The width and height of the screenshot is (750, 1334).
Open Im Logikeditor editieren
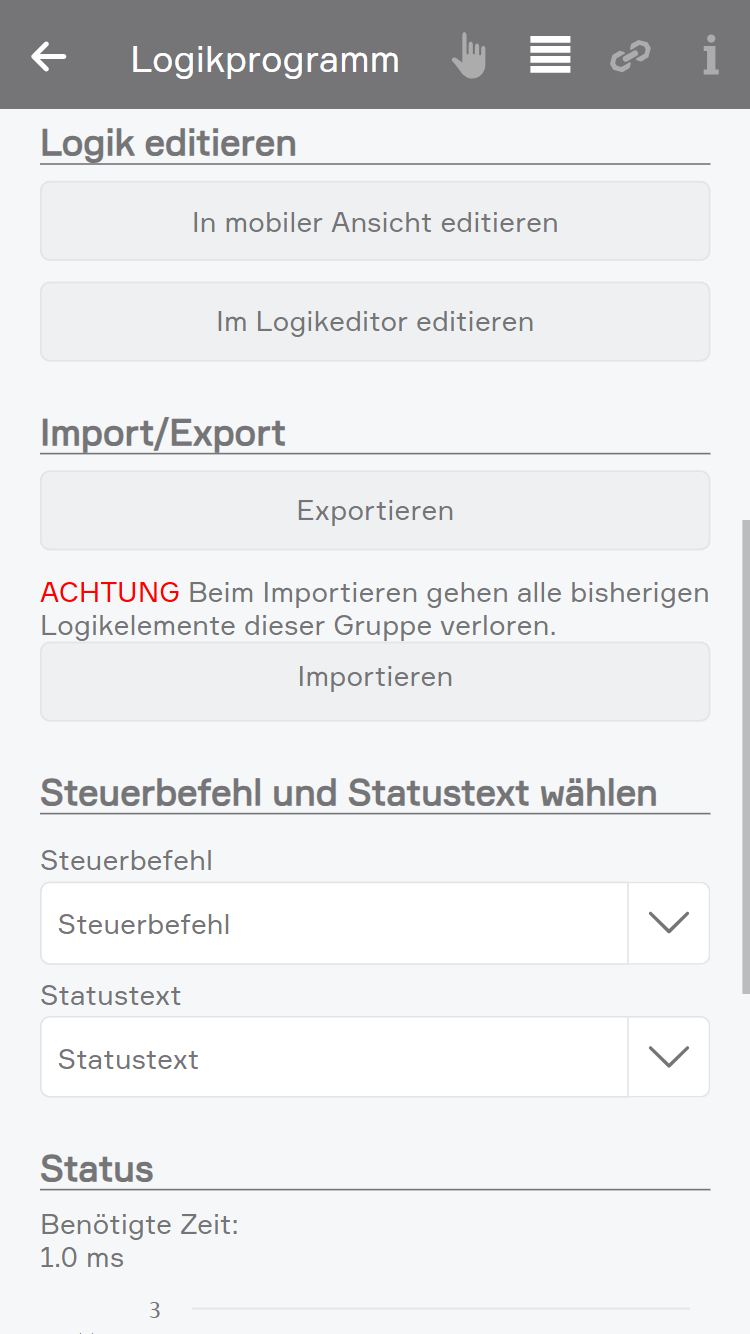click(375, 322)
